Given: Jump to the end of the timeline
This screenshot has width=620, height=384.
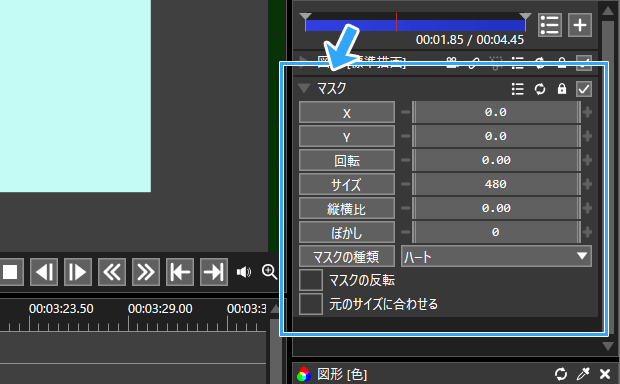Looking at the screenshot, I should 214,272.
